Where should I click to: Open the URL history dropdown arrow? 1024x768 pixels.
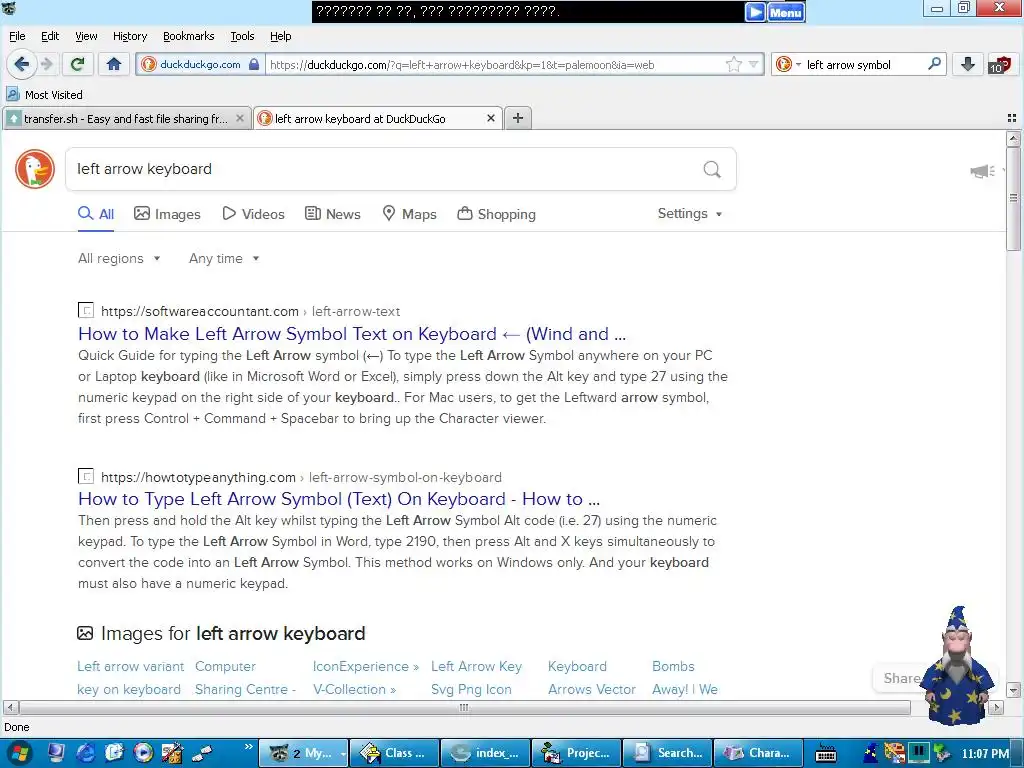[754, 64]
